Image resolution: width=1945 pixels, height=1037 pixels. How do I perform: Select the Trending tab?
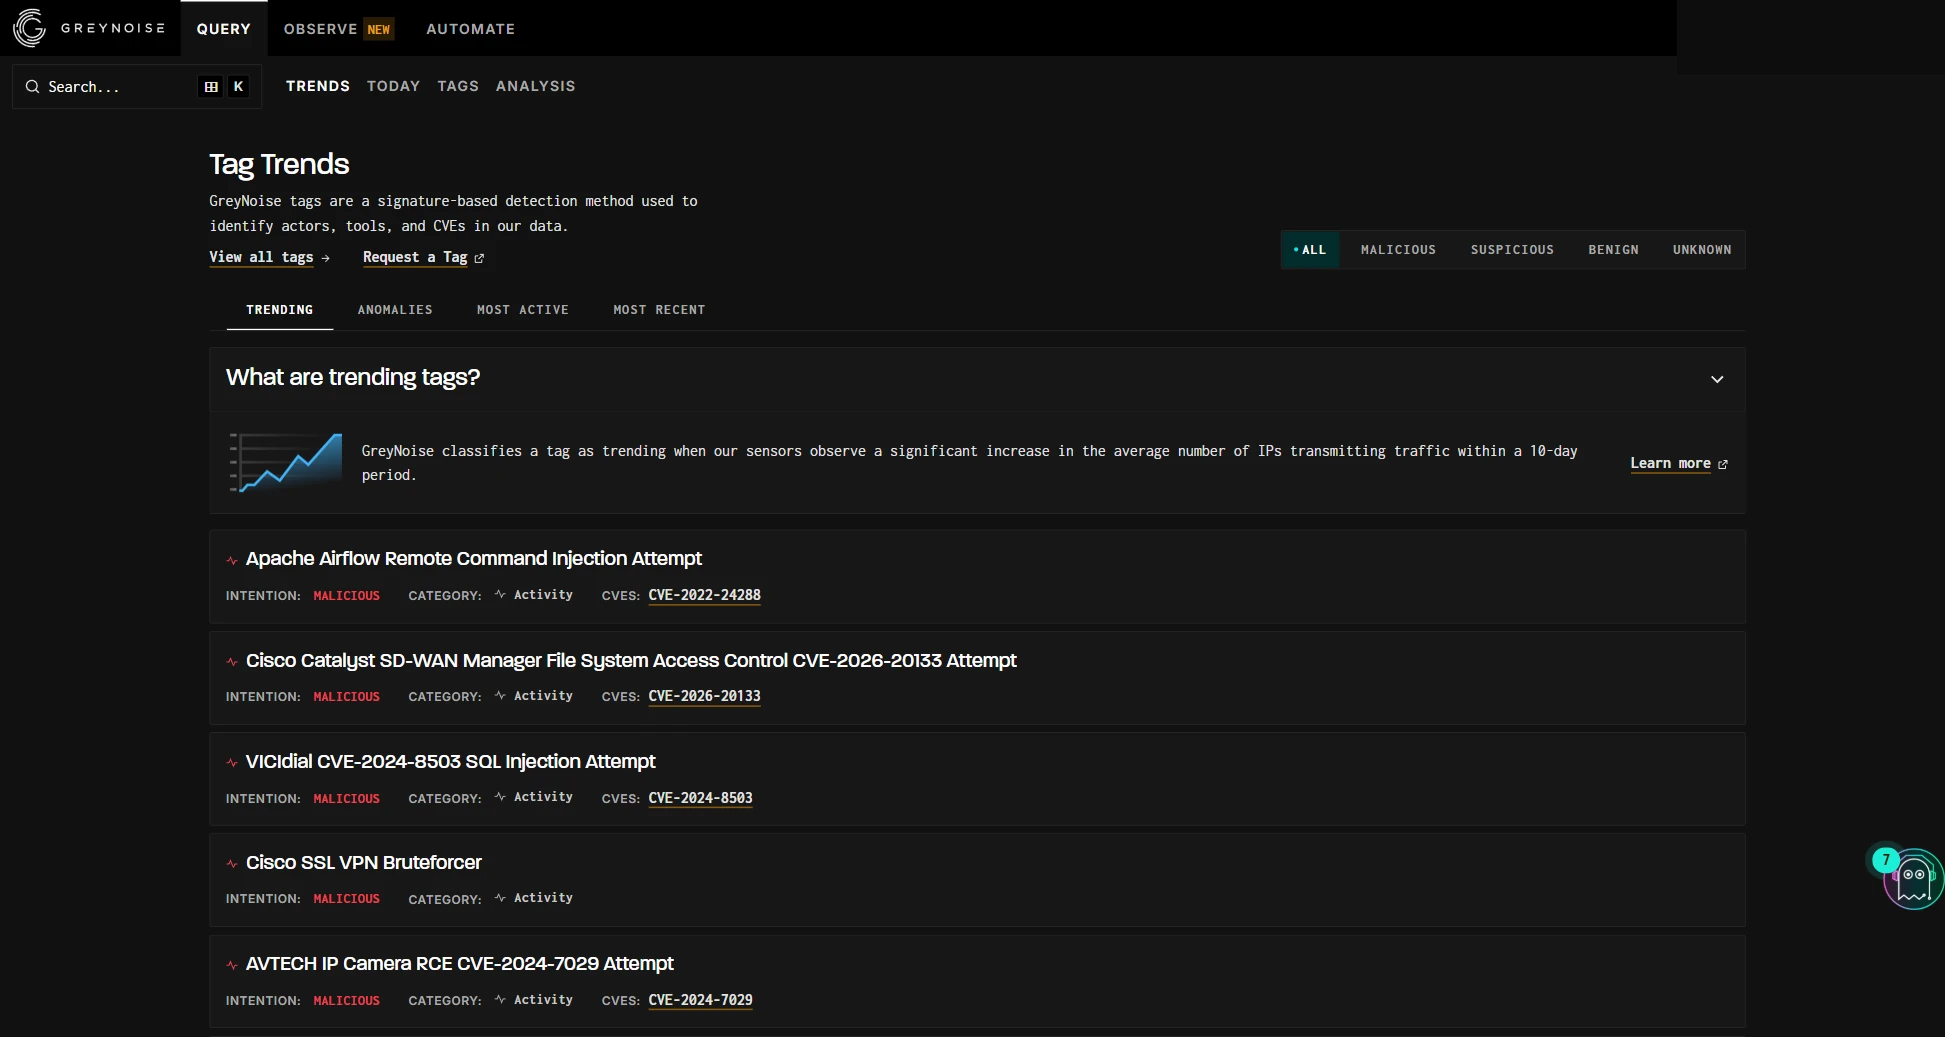point(280,310)
